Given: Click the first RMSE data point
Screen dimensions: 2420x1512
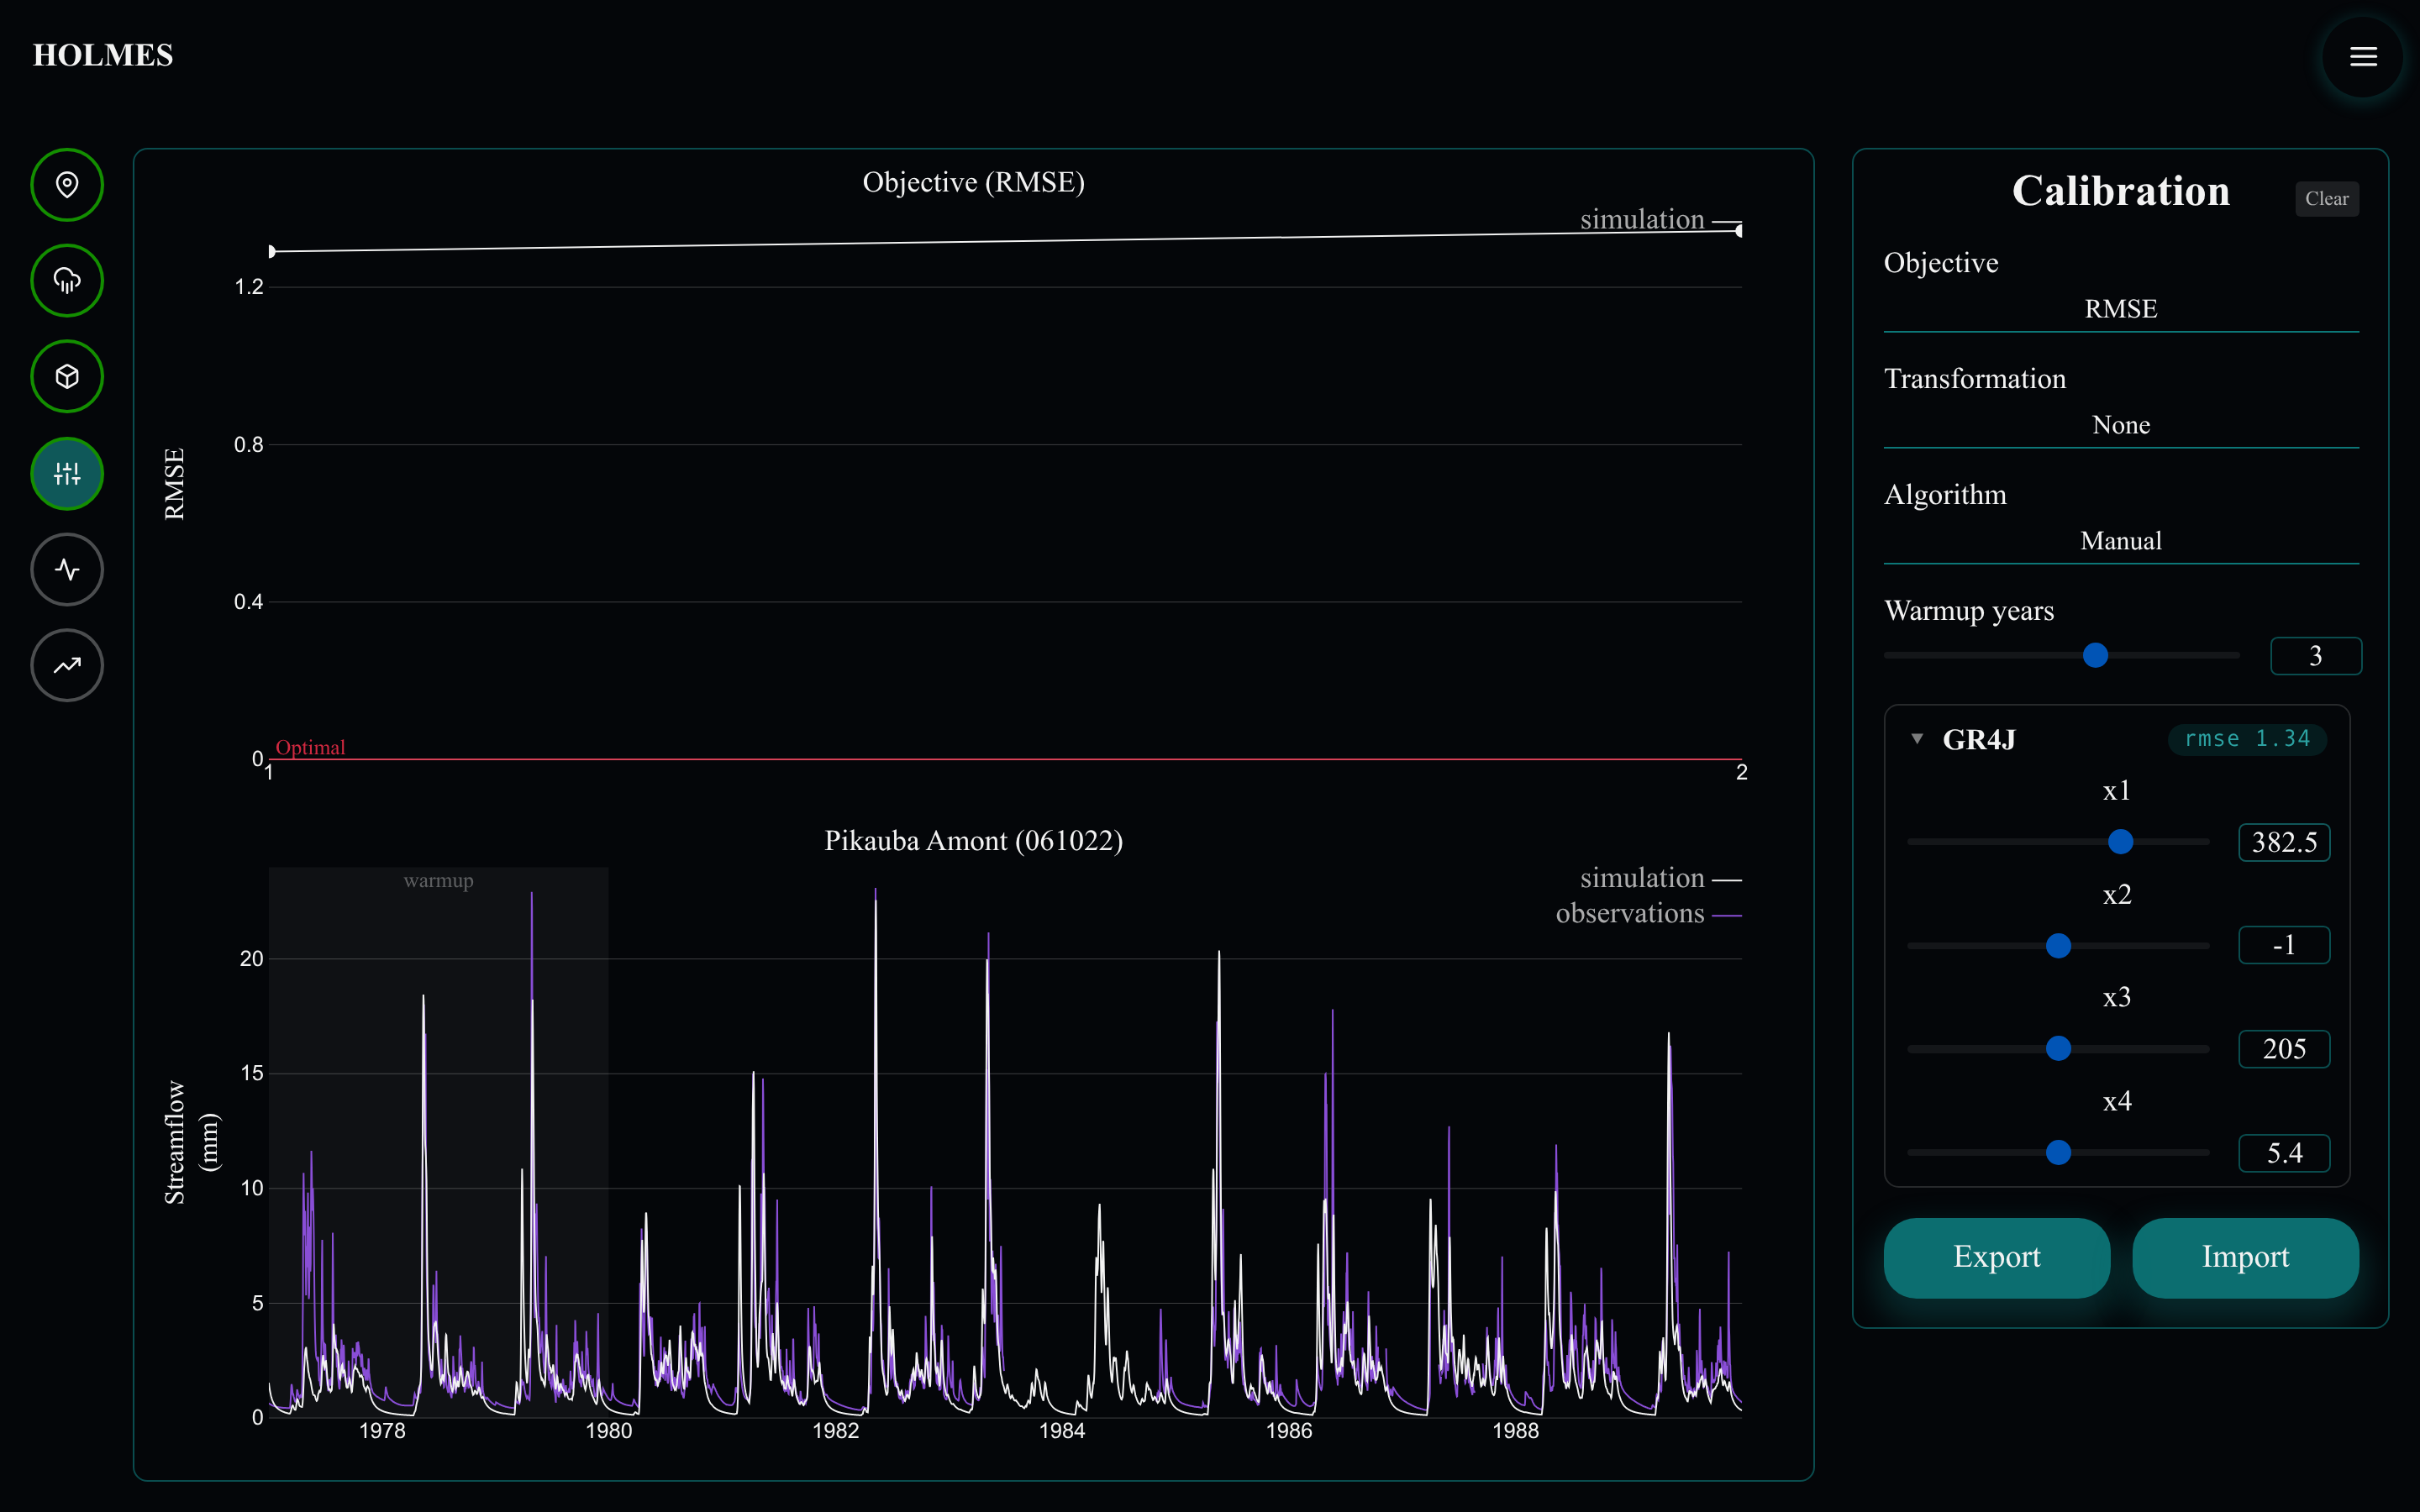Looking at the screenshot, I should pos(271,251).
